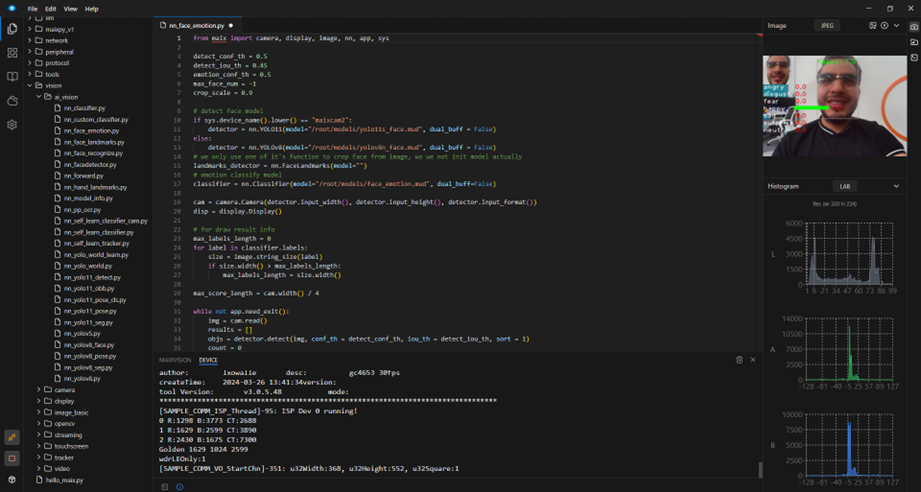Viewport: 921px width, 492px height.
Task: Expand the touchscreen folder
Action: click(39, 446)
